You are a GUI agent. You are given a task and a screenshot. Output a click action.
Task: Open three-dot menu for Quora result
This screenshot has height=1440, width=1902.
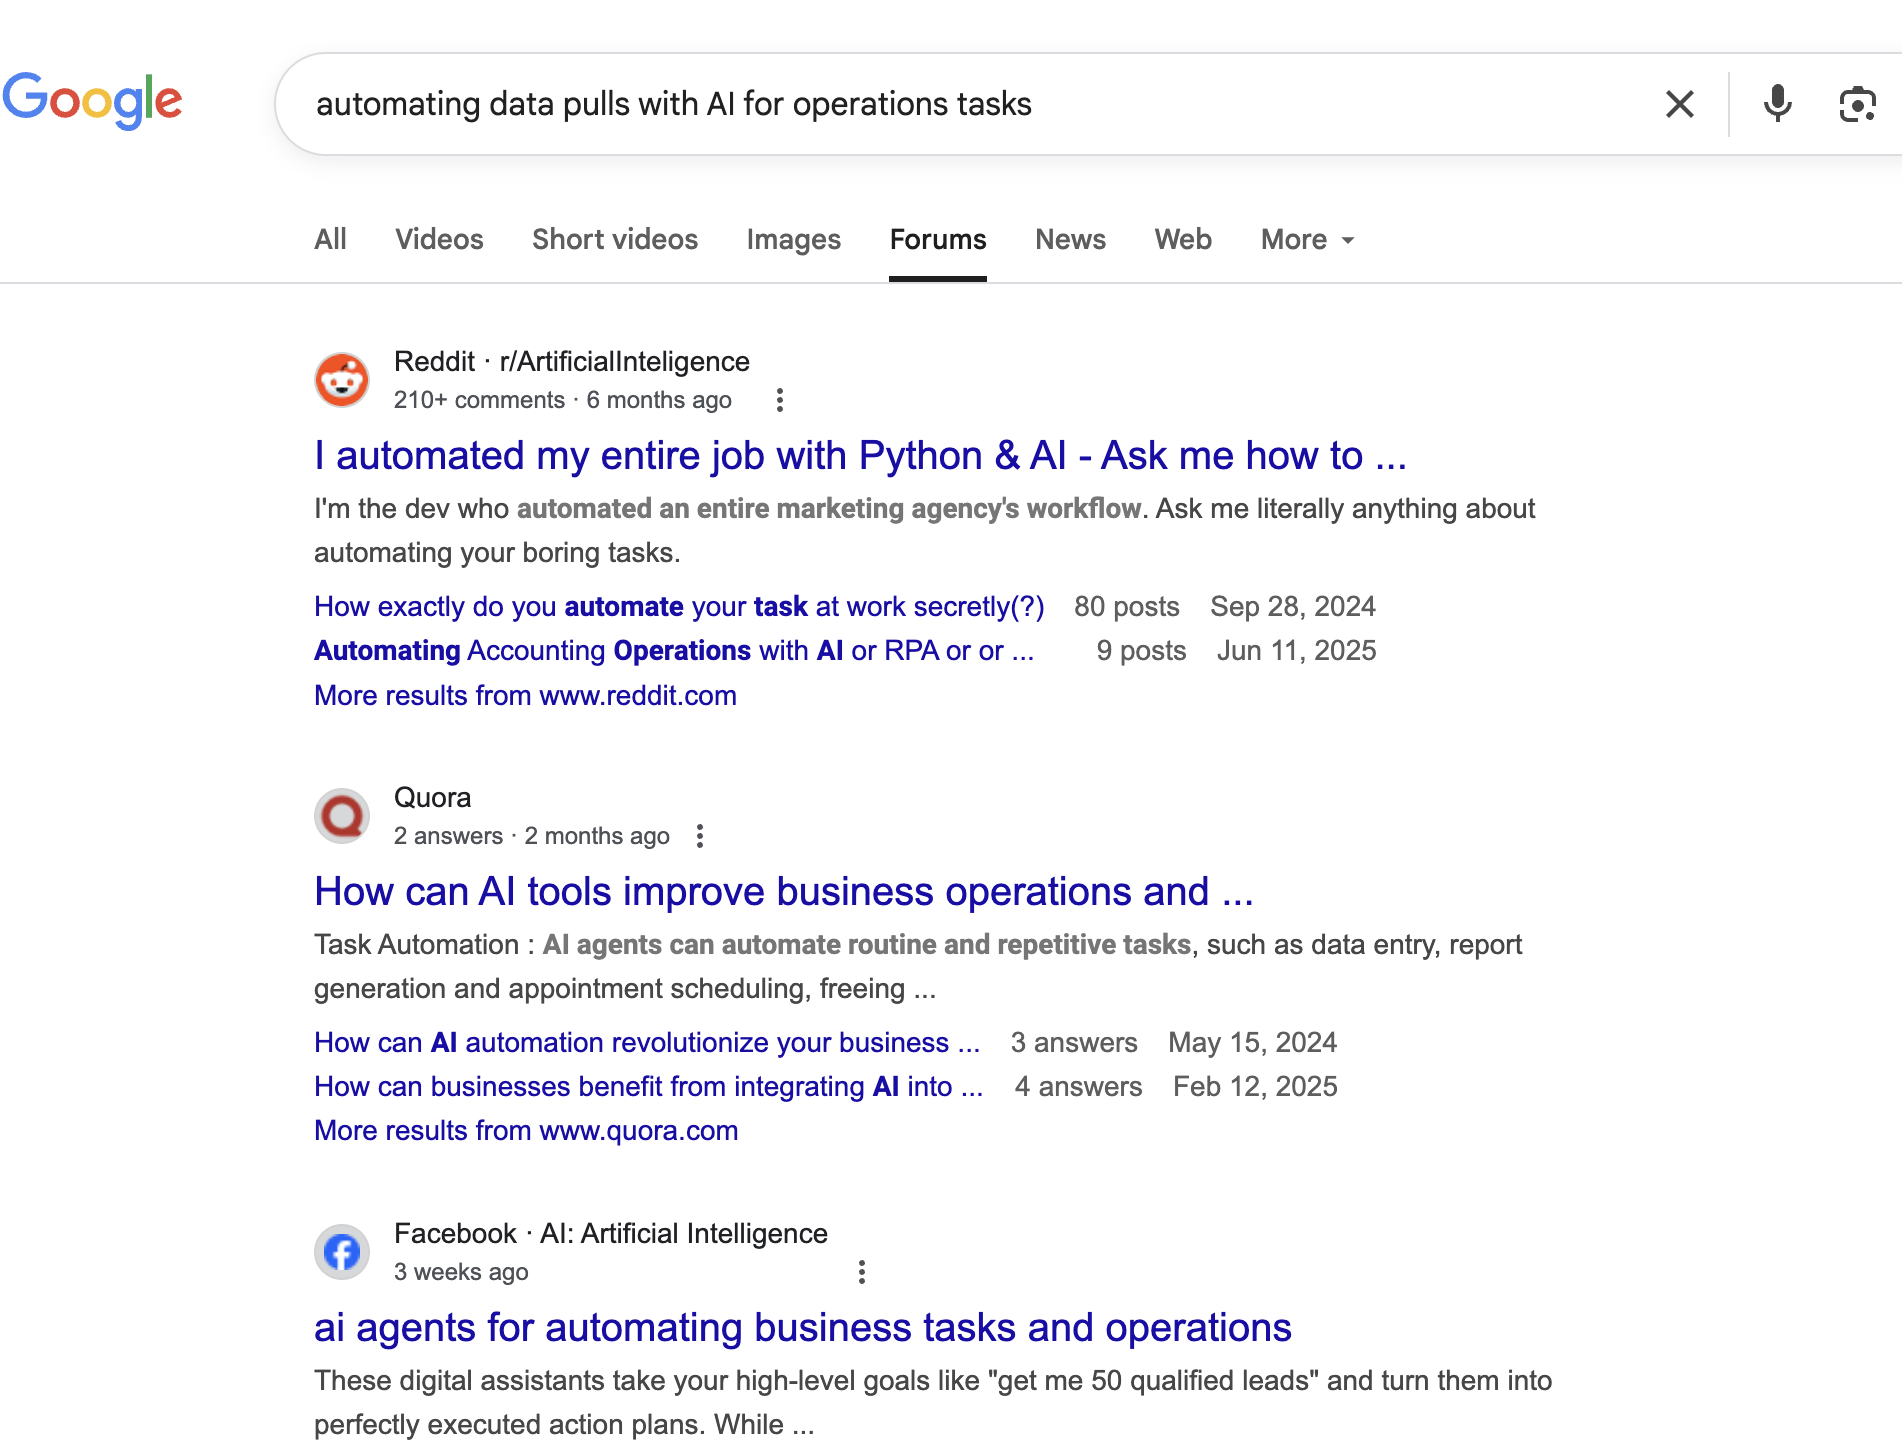pyautogui.click(x=700, y=836)
